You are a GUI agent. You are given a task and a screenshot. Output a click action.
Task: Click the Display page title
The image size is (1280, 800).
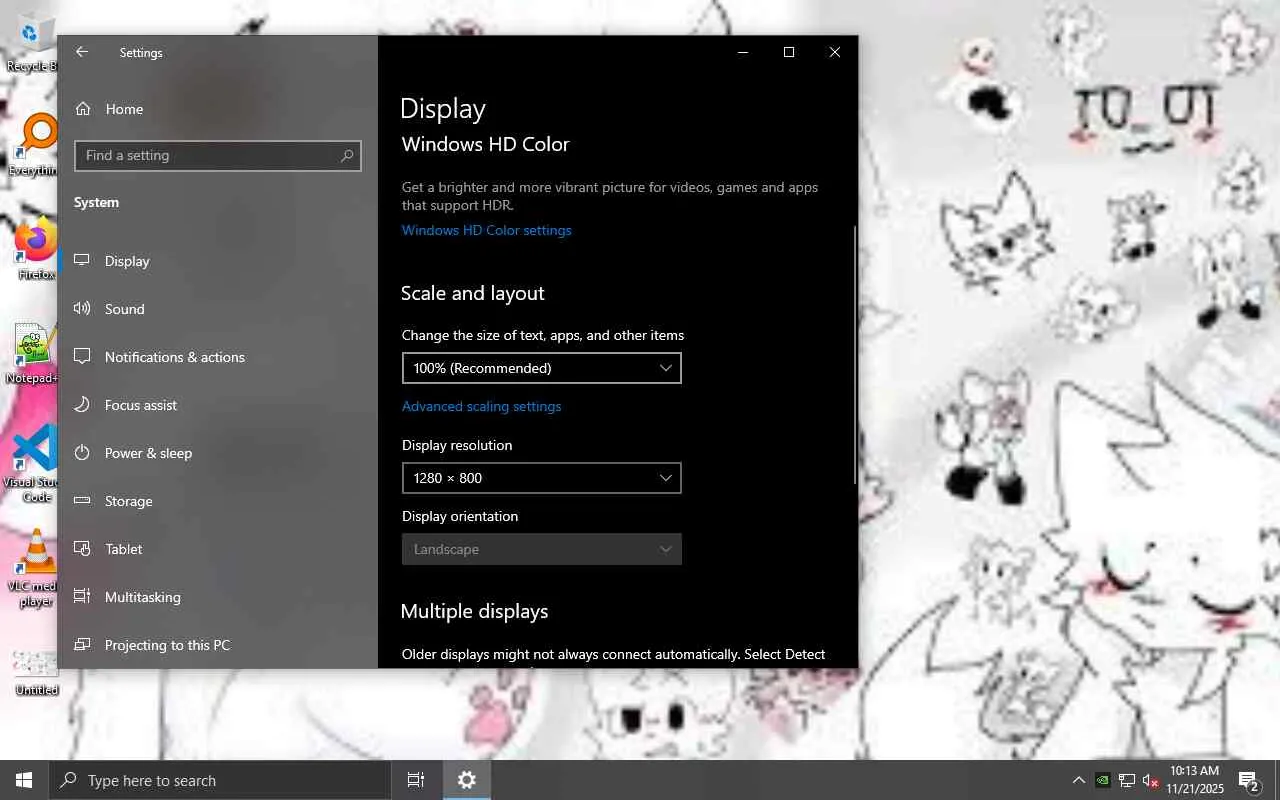point(443,108)
